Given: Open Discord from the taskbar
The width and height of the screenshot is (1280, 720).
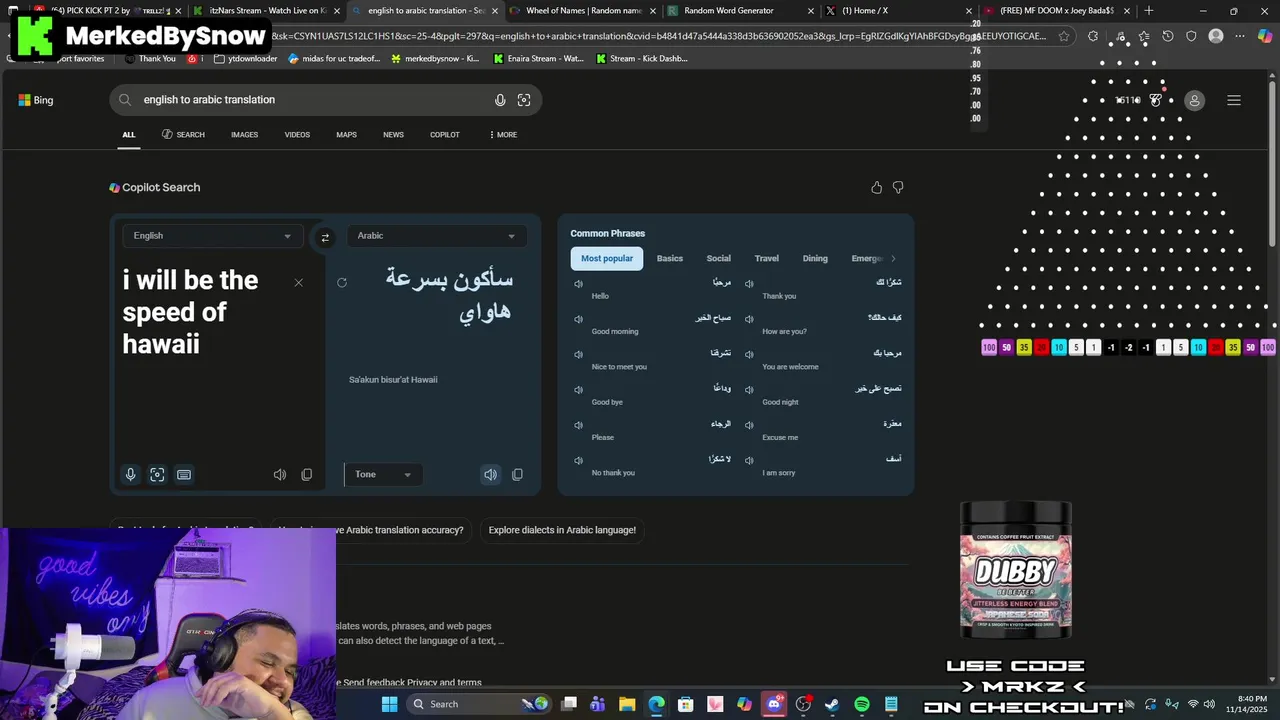Looking at the screenshot, I should point(774,705).
